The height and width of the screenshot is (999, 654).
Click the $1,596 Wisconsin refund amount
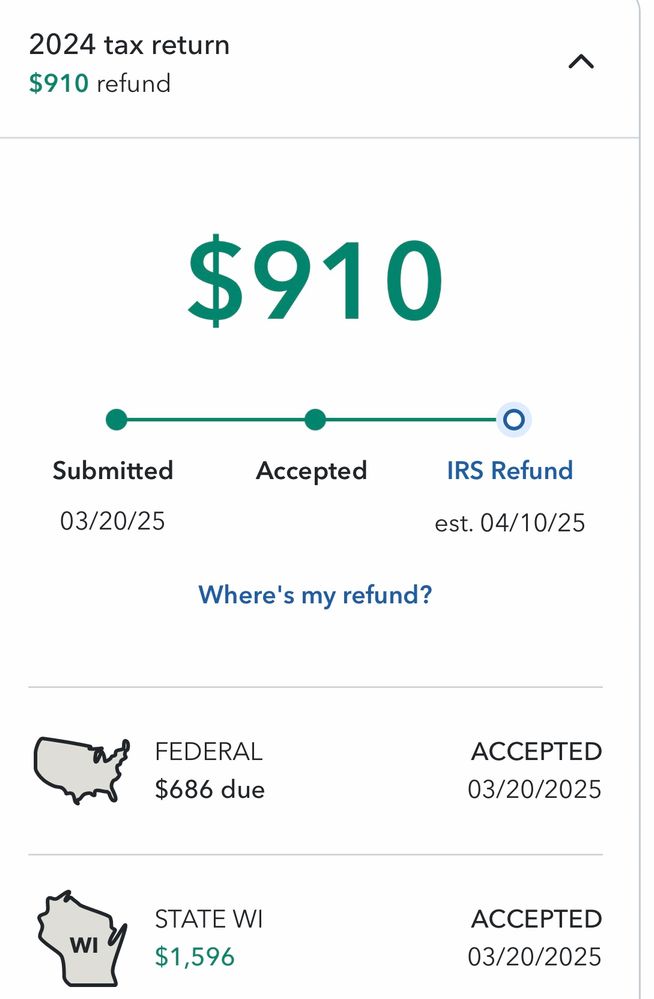click(195, 957)
